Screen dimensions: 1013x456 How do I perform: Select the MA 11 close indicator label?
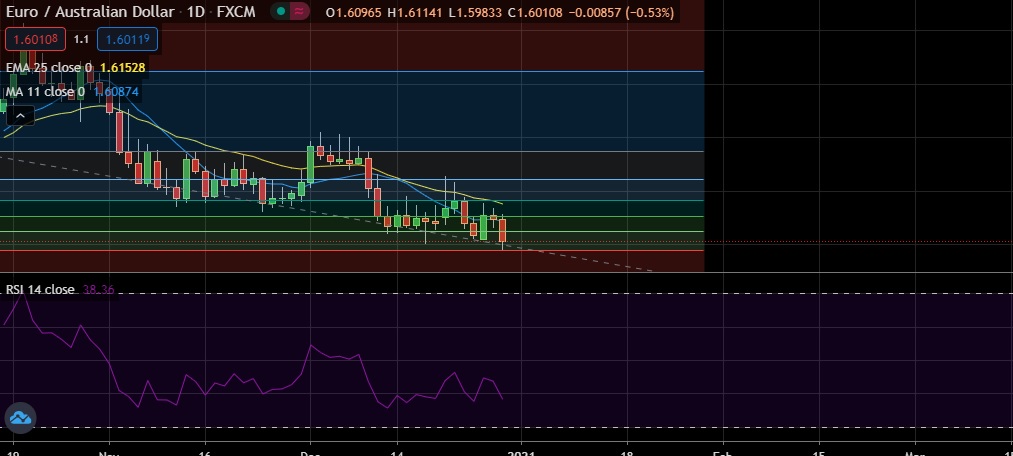45,92
